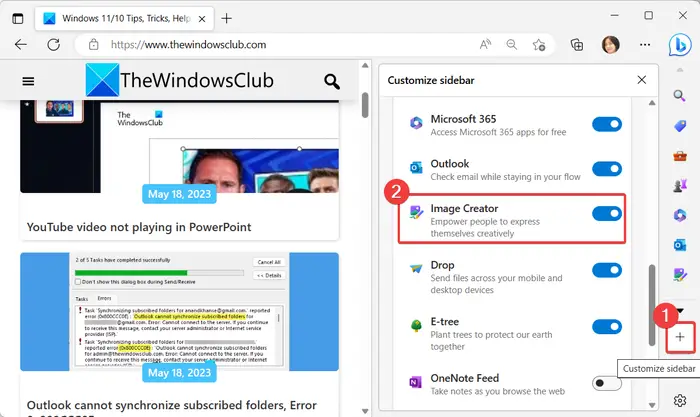Open TheWindowsClub hamburger menu

pos(28,81)
